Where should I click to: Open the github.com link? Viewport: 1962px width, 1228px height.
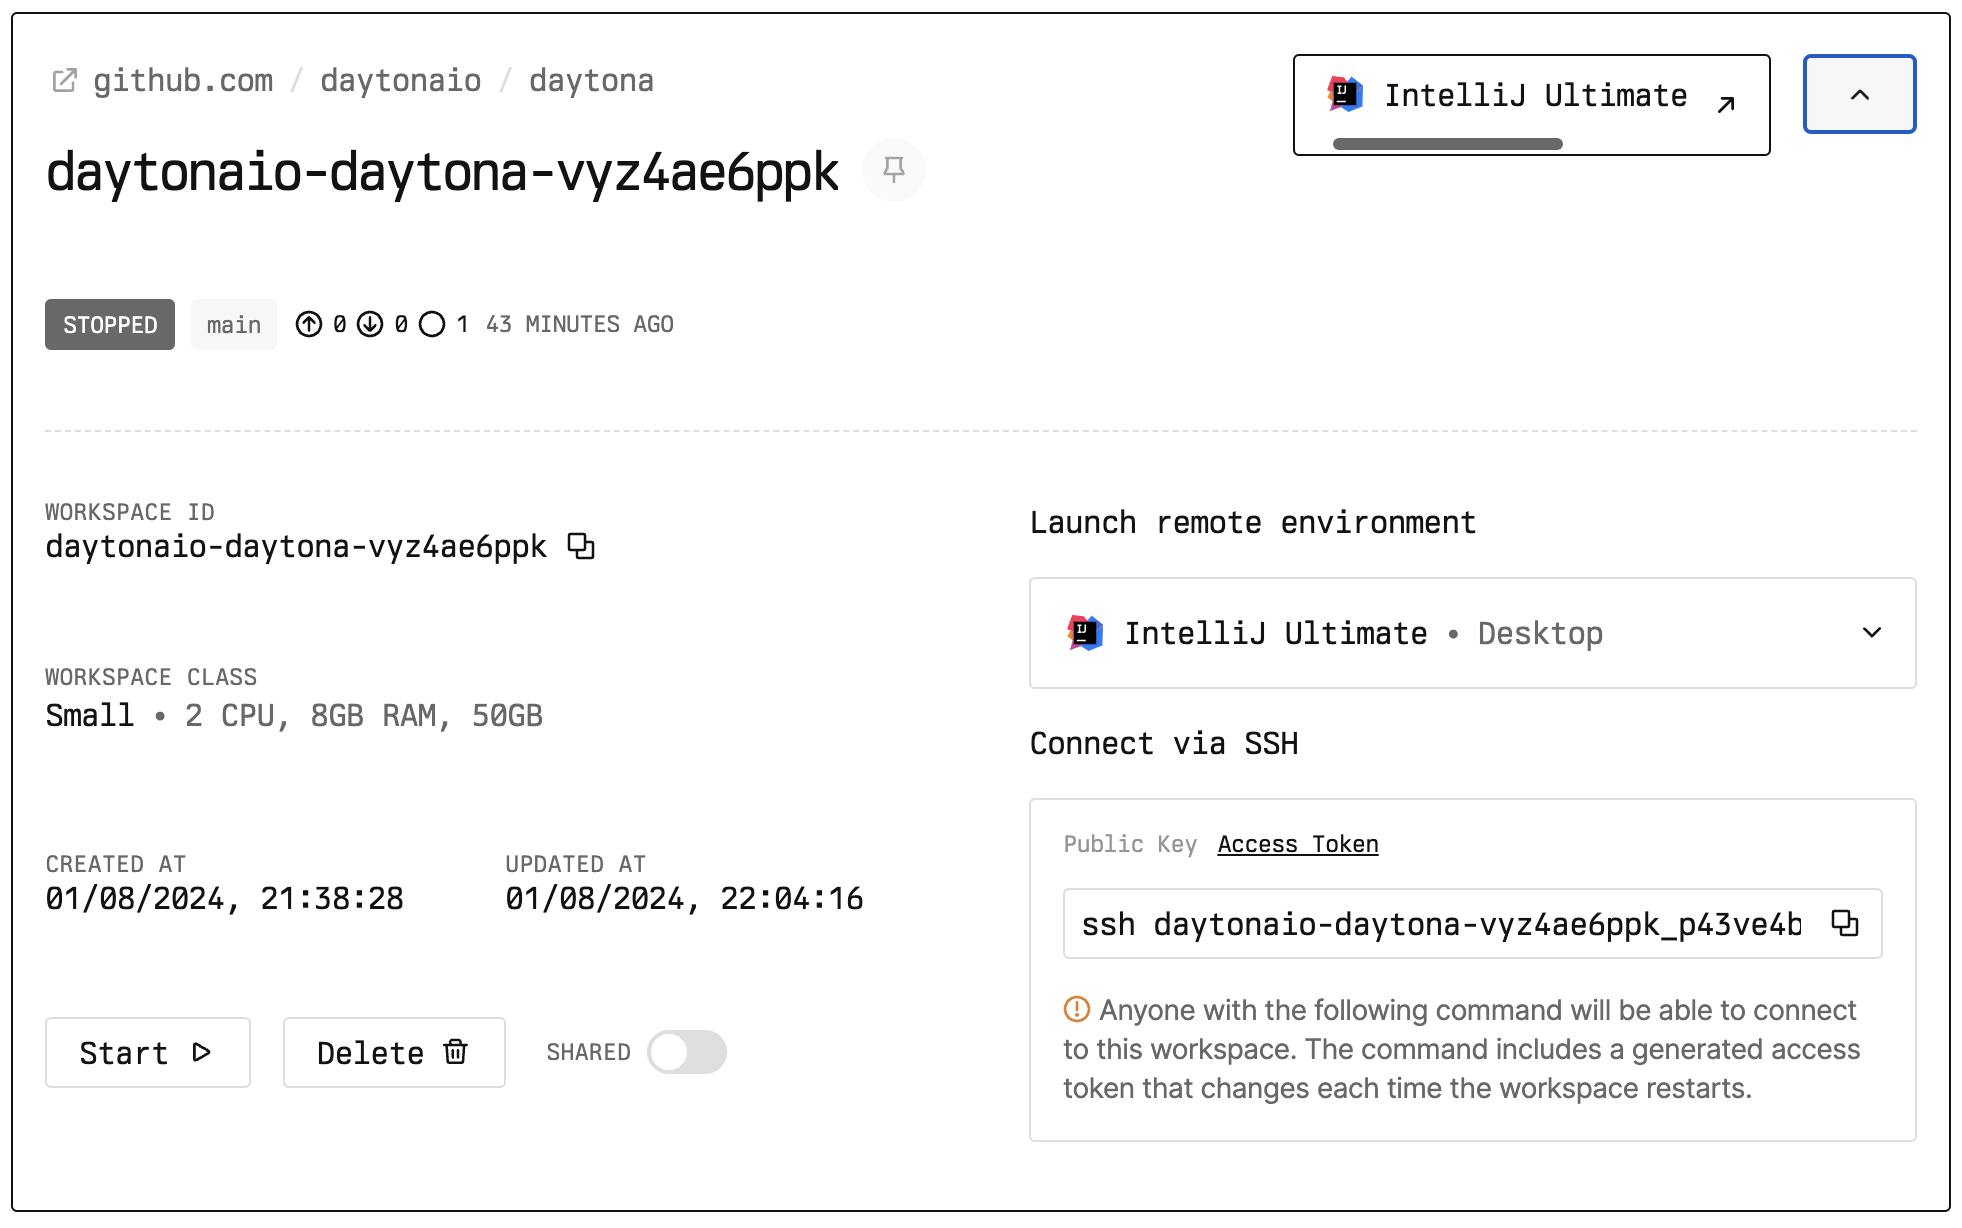point(183,81)
